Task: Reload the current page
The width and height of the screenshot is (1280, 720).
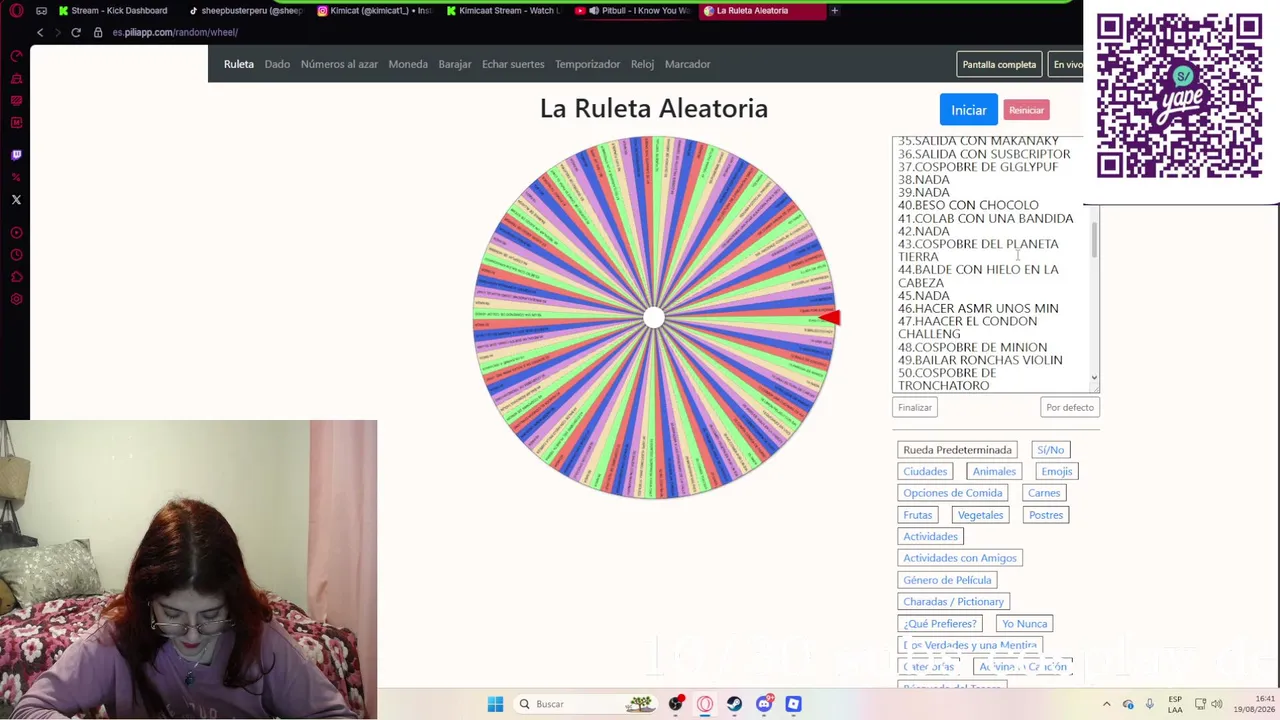Action: coord(75,32)
